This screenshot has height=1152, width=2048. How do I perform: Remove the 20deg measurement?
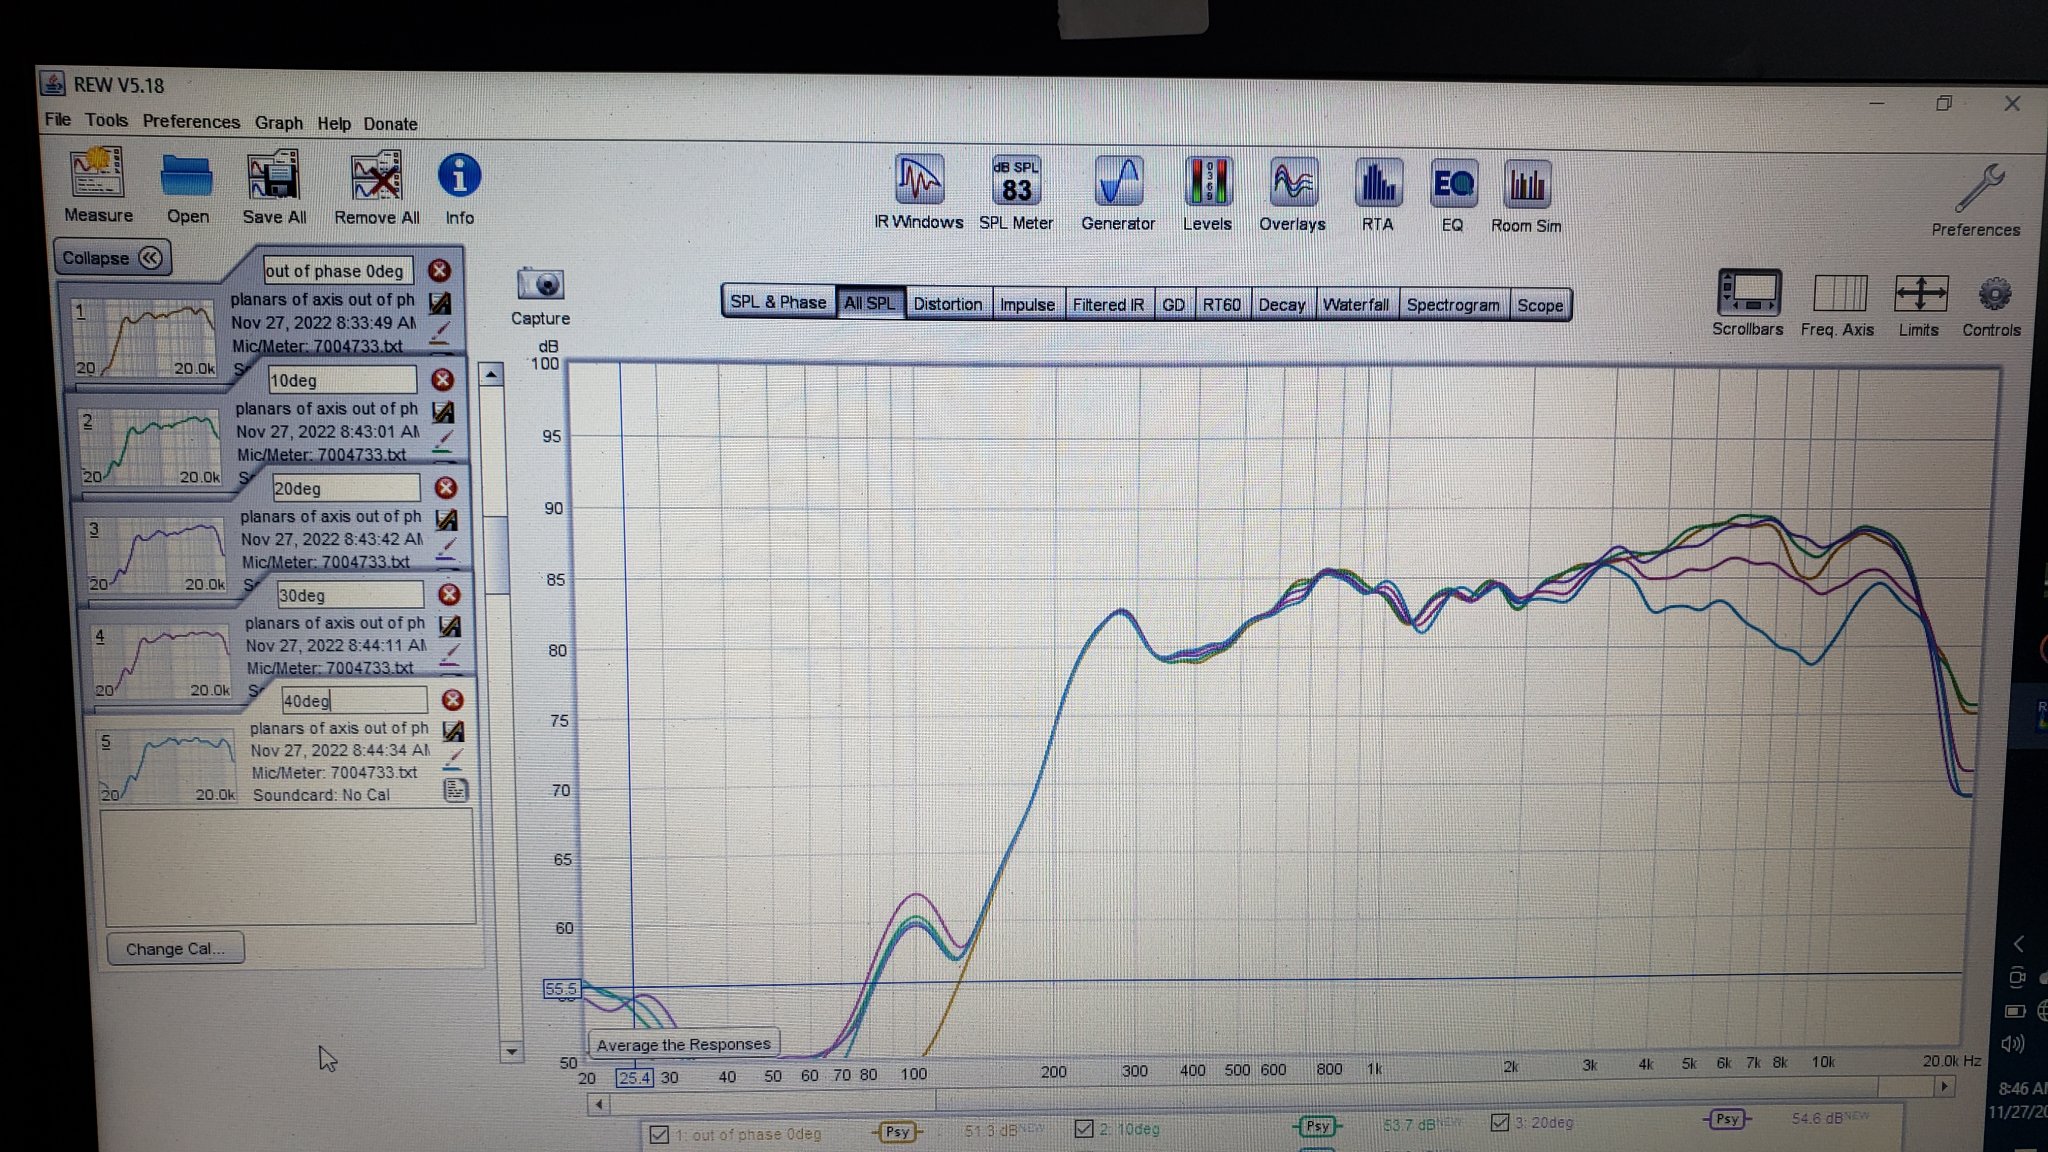click(446, 488)
